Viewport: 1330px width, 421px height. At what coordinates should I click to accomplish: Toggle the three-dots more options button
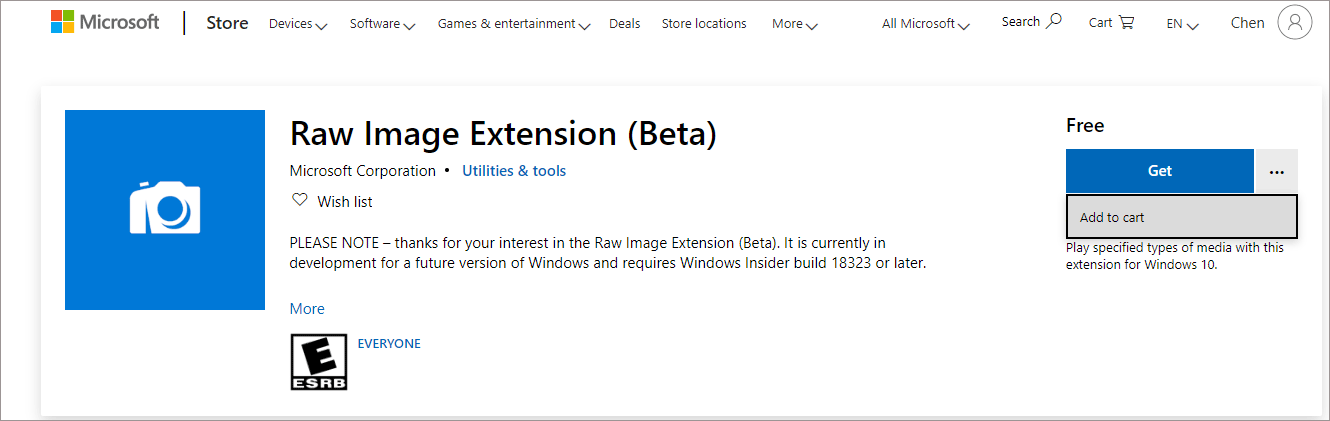coord(1276,171)
